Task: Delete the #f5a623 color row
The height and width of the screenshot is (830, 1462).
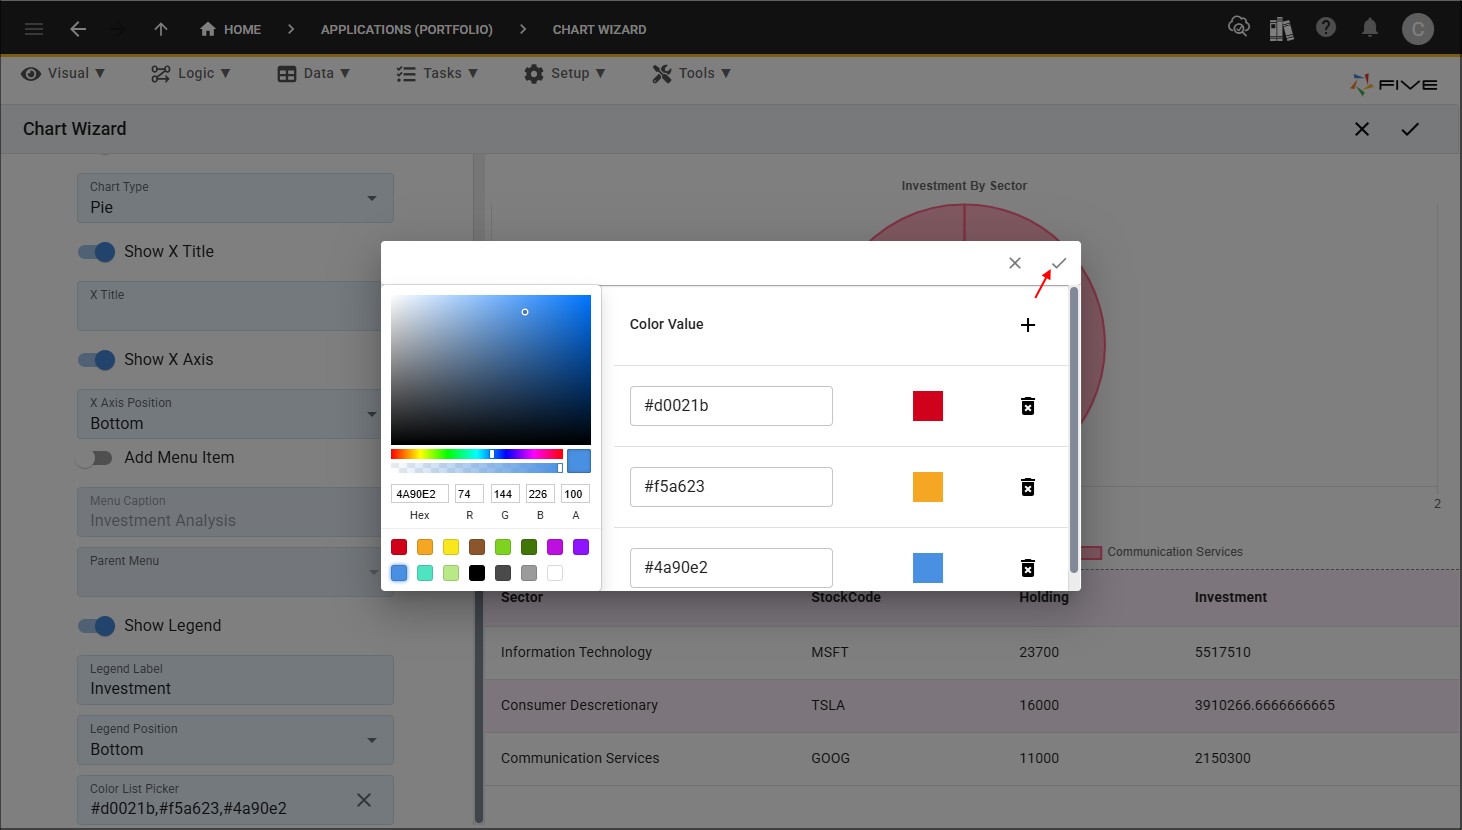Action: point(1027,487)
